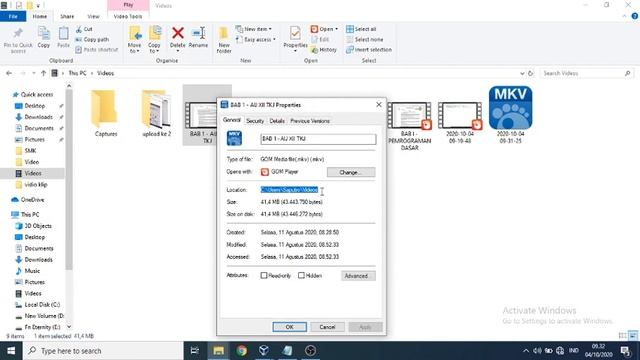This screenshot has width=640, height=360.
Task: Click Select all in ribbon
Action: tap(361, 29)
